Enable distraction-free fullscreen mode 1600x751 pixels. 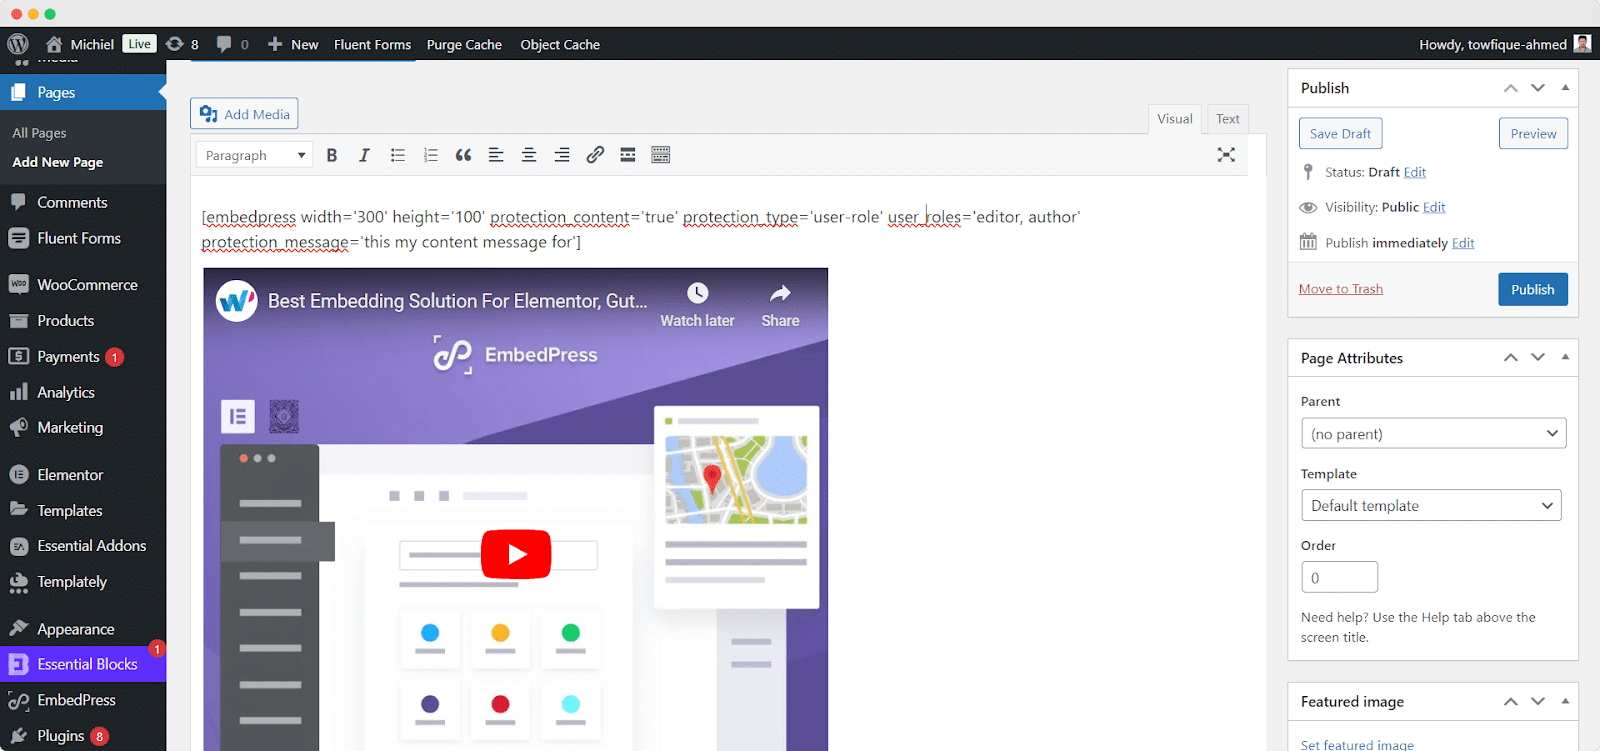tap(1226, 155)
